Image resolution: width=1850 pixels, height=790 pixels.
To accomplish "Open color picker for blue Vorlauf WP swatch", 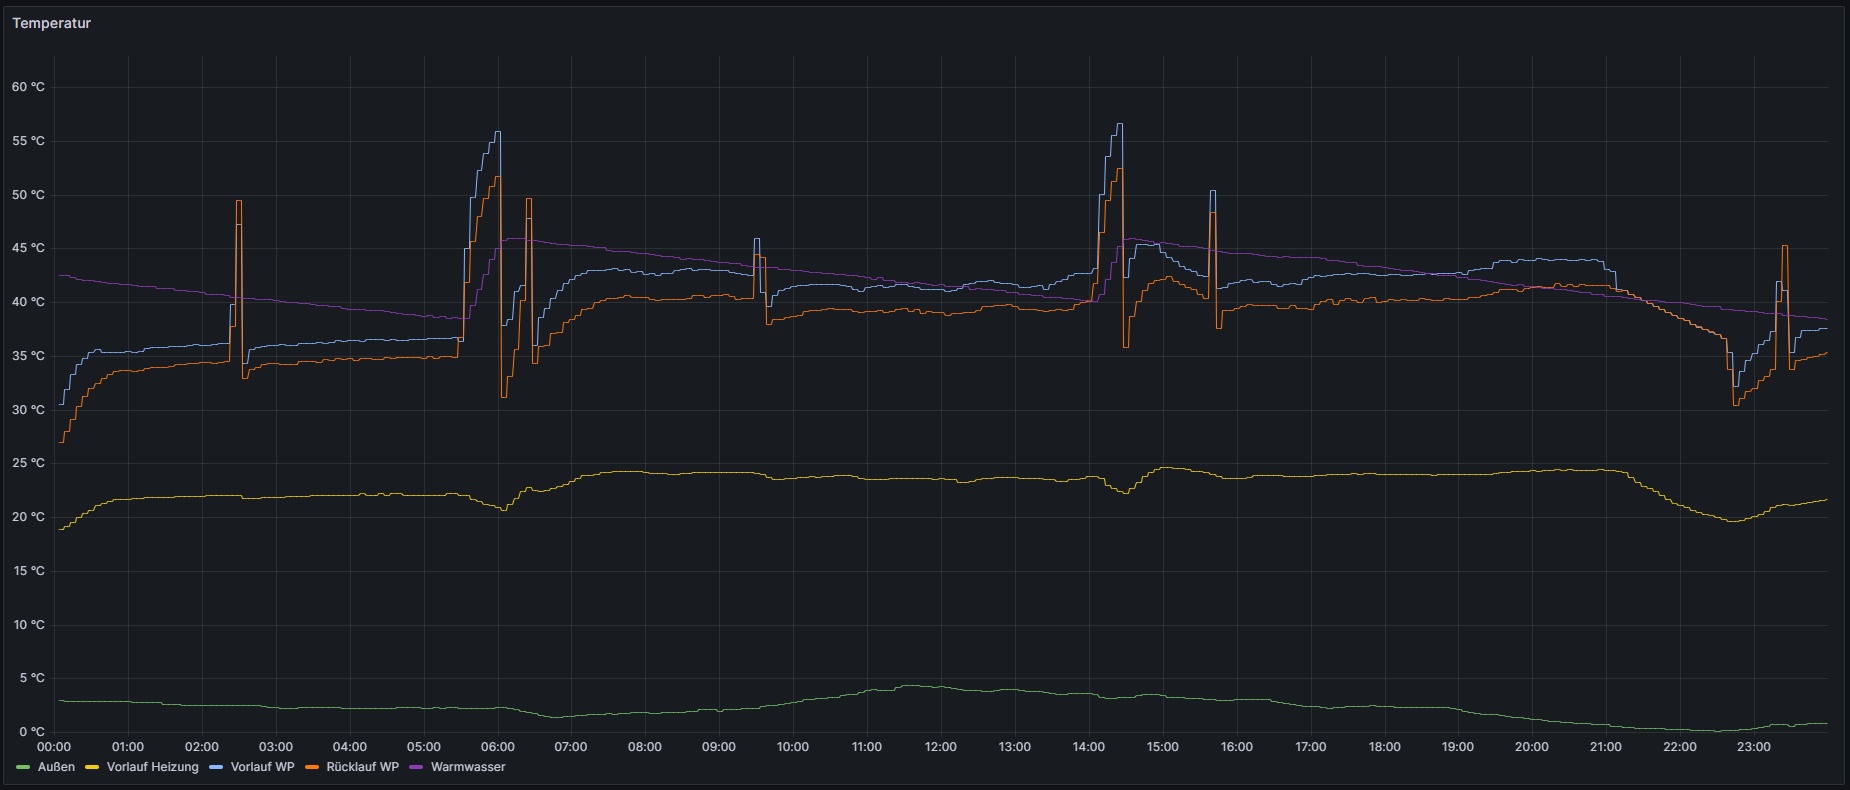I will 217,767.
